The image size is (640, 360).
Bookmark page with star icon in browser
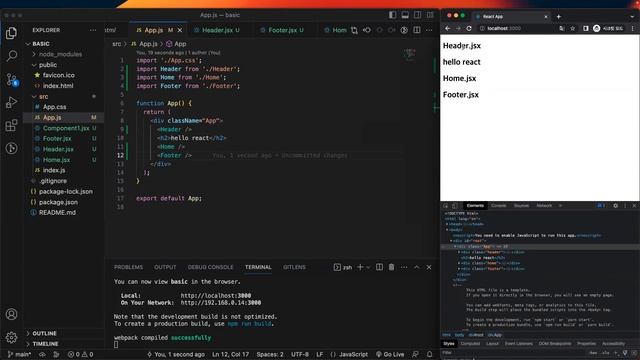572,29
